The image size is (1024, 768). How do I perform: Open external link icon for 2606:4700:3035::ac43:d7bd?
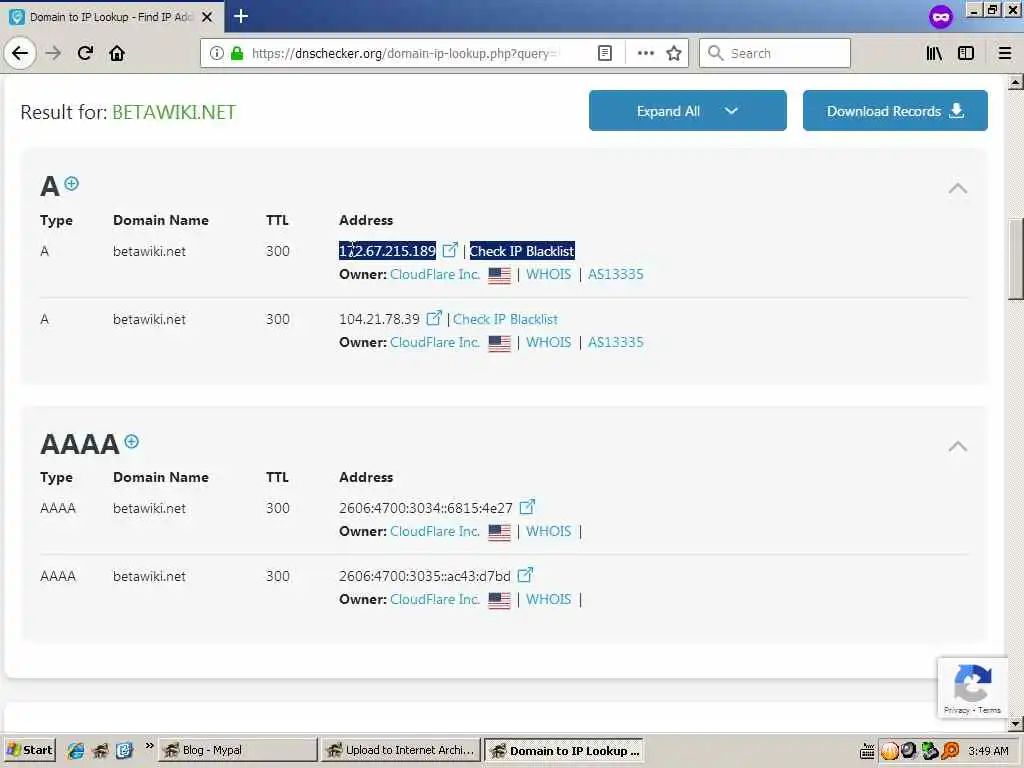pyautogui.click(x=525, y=575)
